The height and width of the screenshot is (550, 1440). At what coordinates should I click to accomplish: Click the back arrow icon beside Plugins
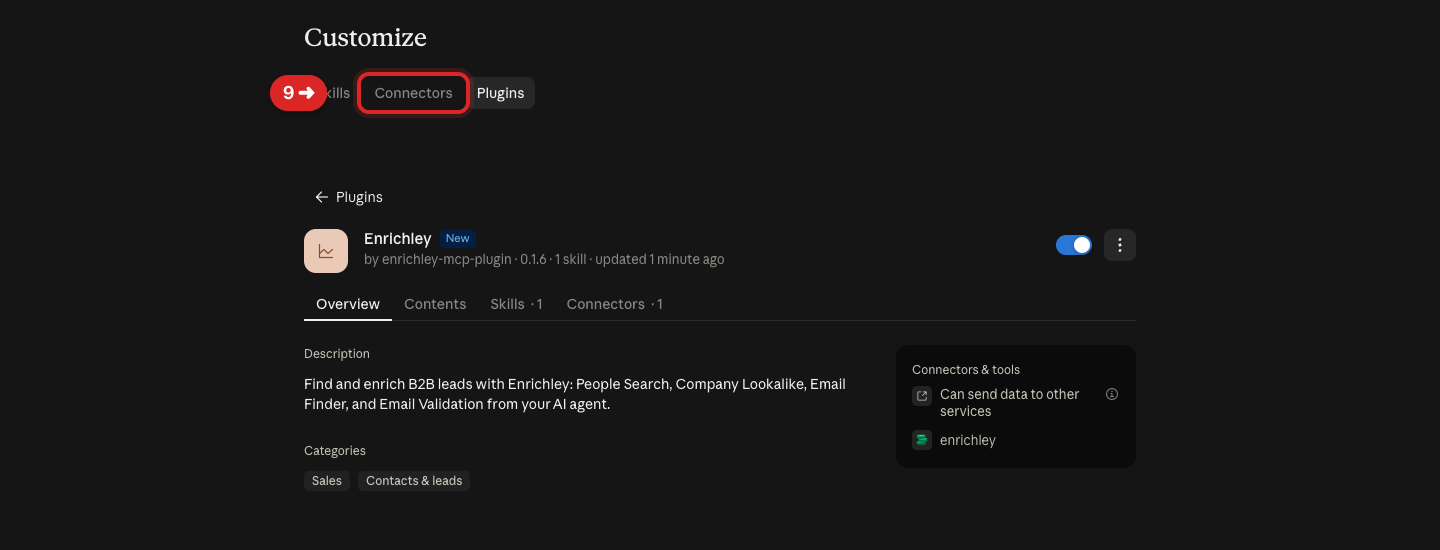(x=321, y=197)
